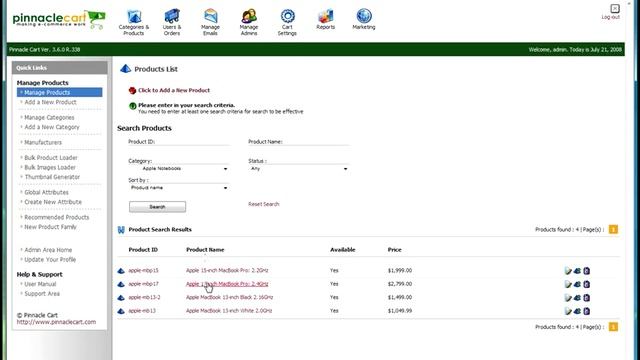Screen dimensions: 640x360
Task: Open Manage Emails section
Action: pos(210,23)
